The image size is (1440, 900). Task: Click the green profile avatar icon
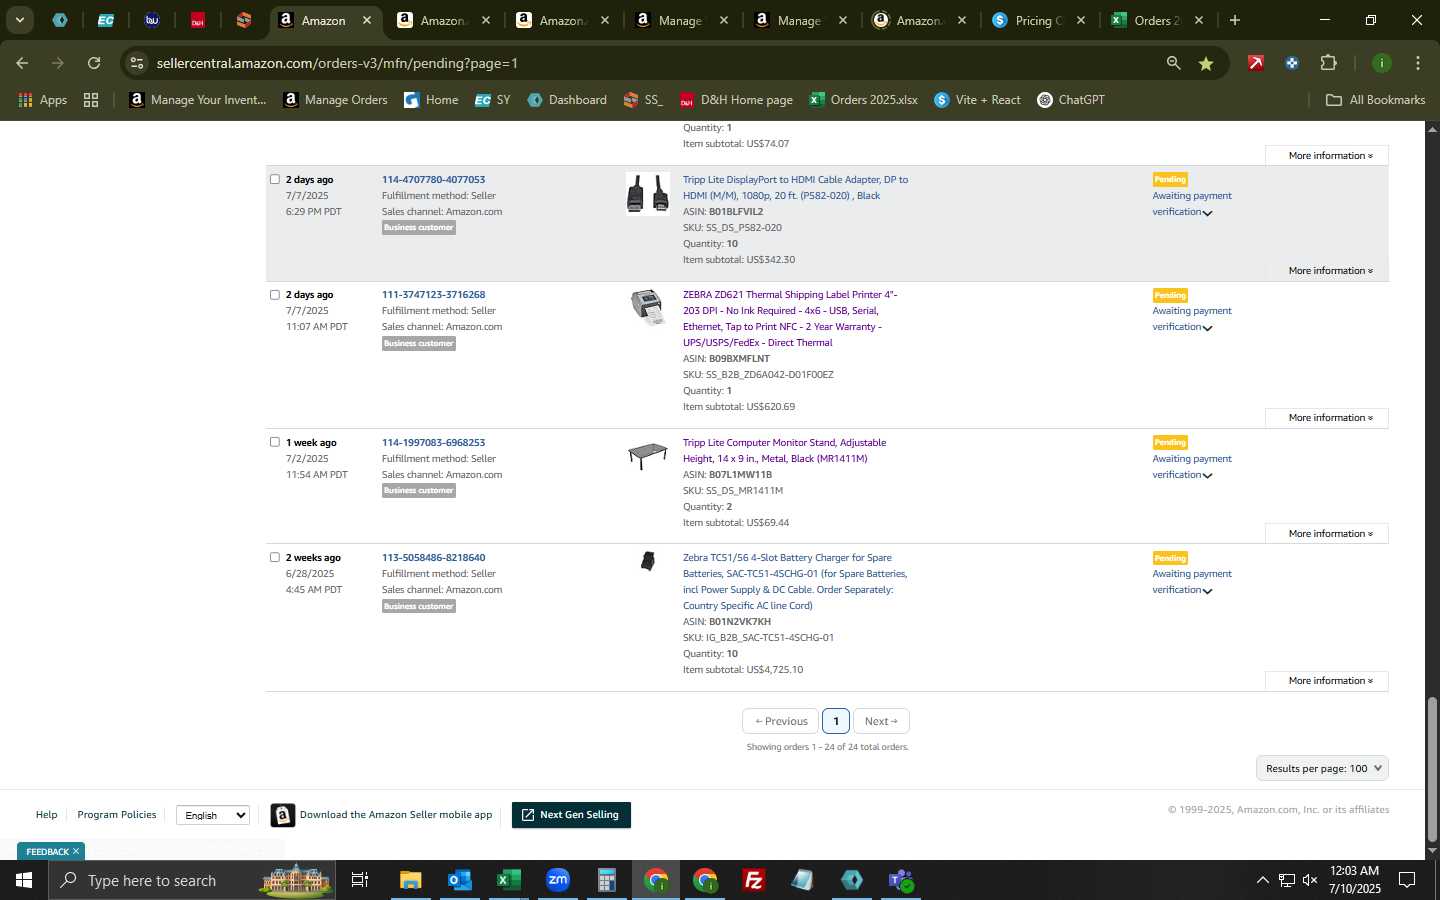point(1381,63)
